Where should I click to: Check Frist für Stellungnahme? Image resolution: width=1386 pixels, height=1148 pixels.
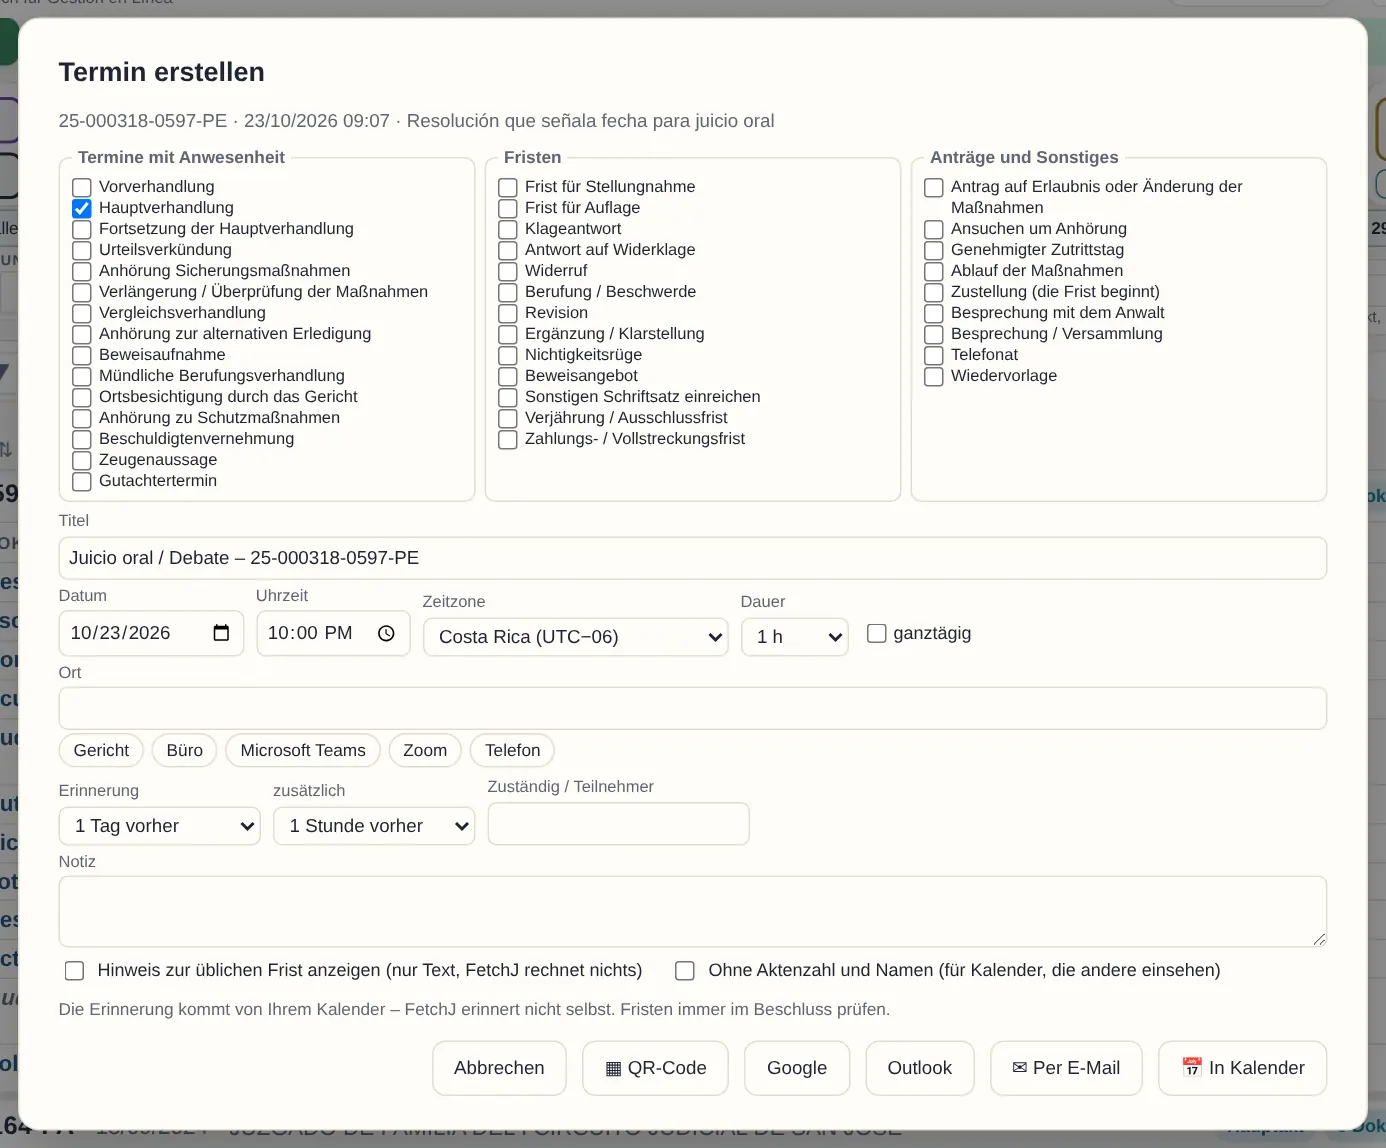pos(508,187)
